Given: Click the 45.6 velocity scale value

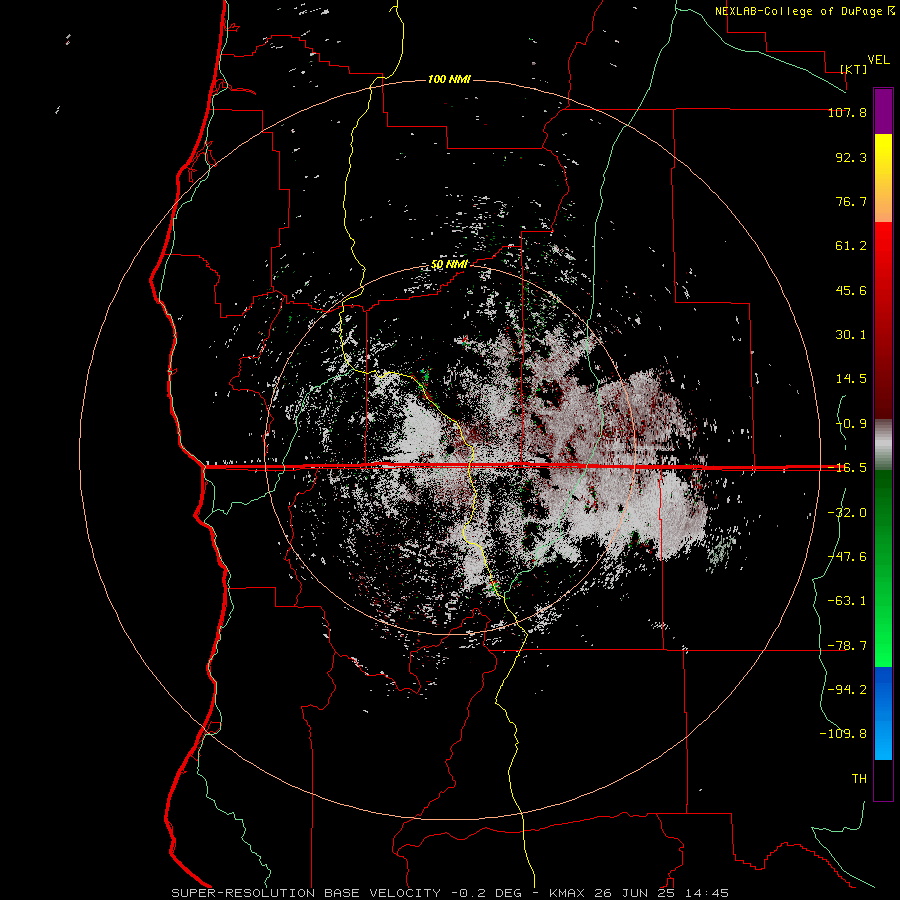Looking at the screenshot, I should (x=851, y=290).
